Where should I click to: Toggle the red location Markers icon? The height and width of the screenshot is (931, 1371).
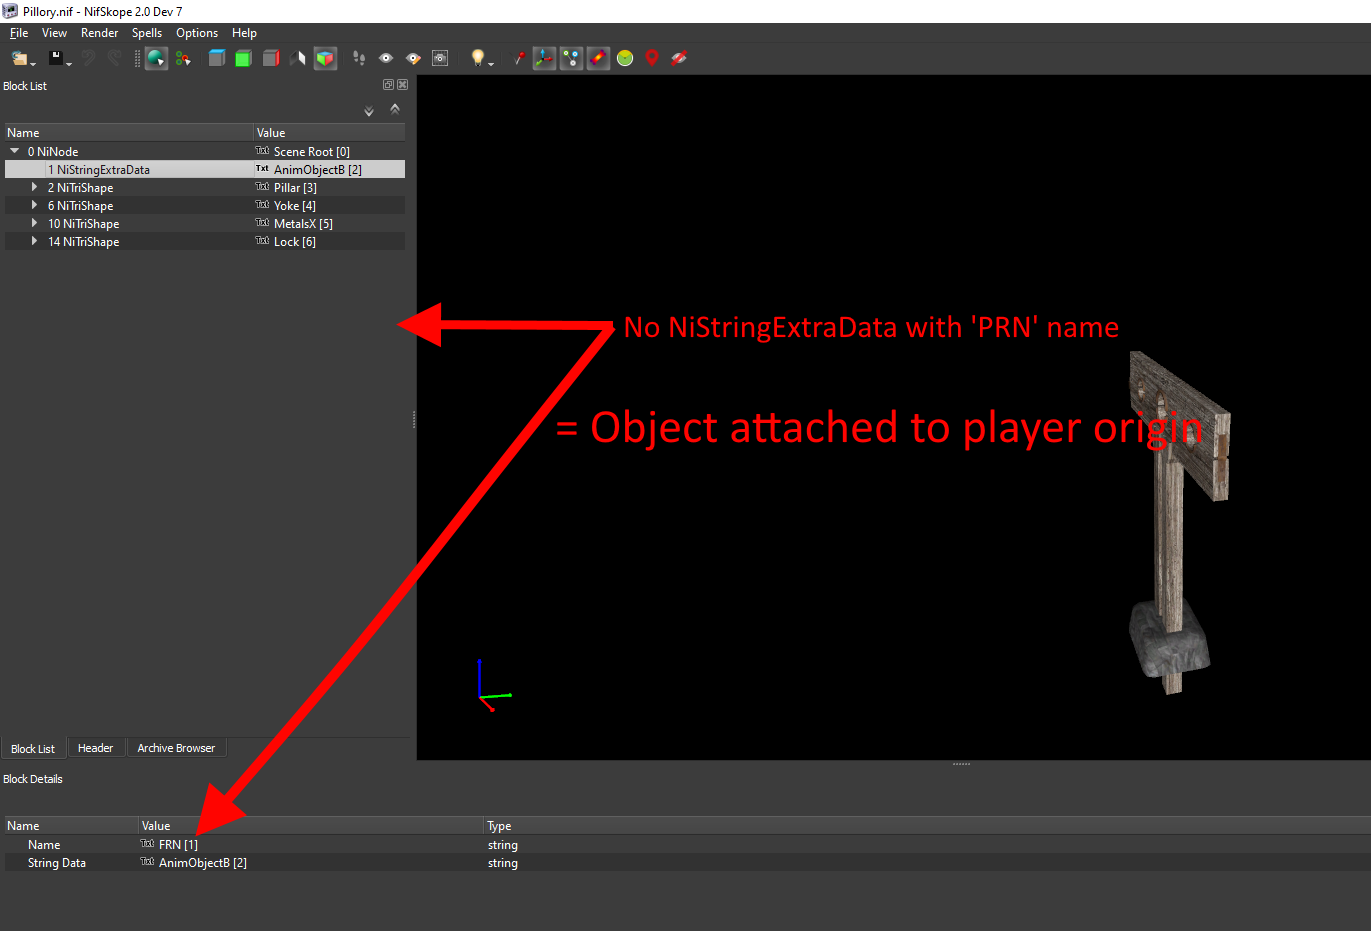[652, 58]
